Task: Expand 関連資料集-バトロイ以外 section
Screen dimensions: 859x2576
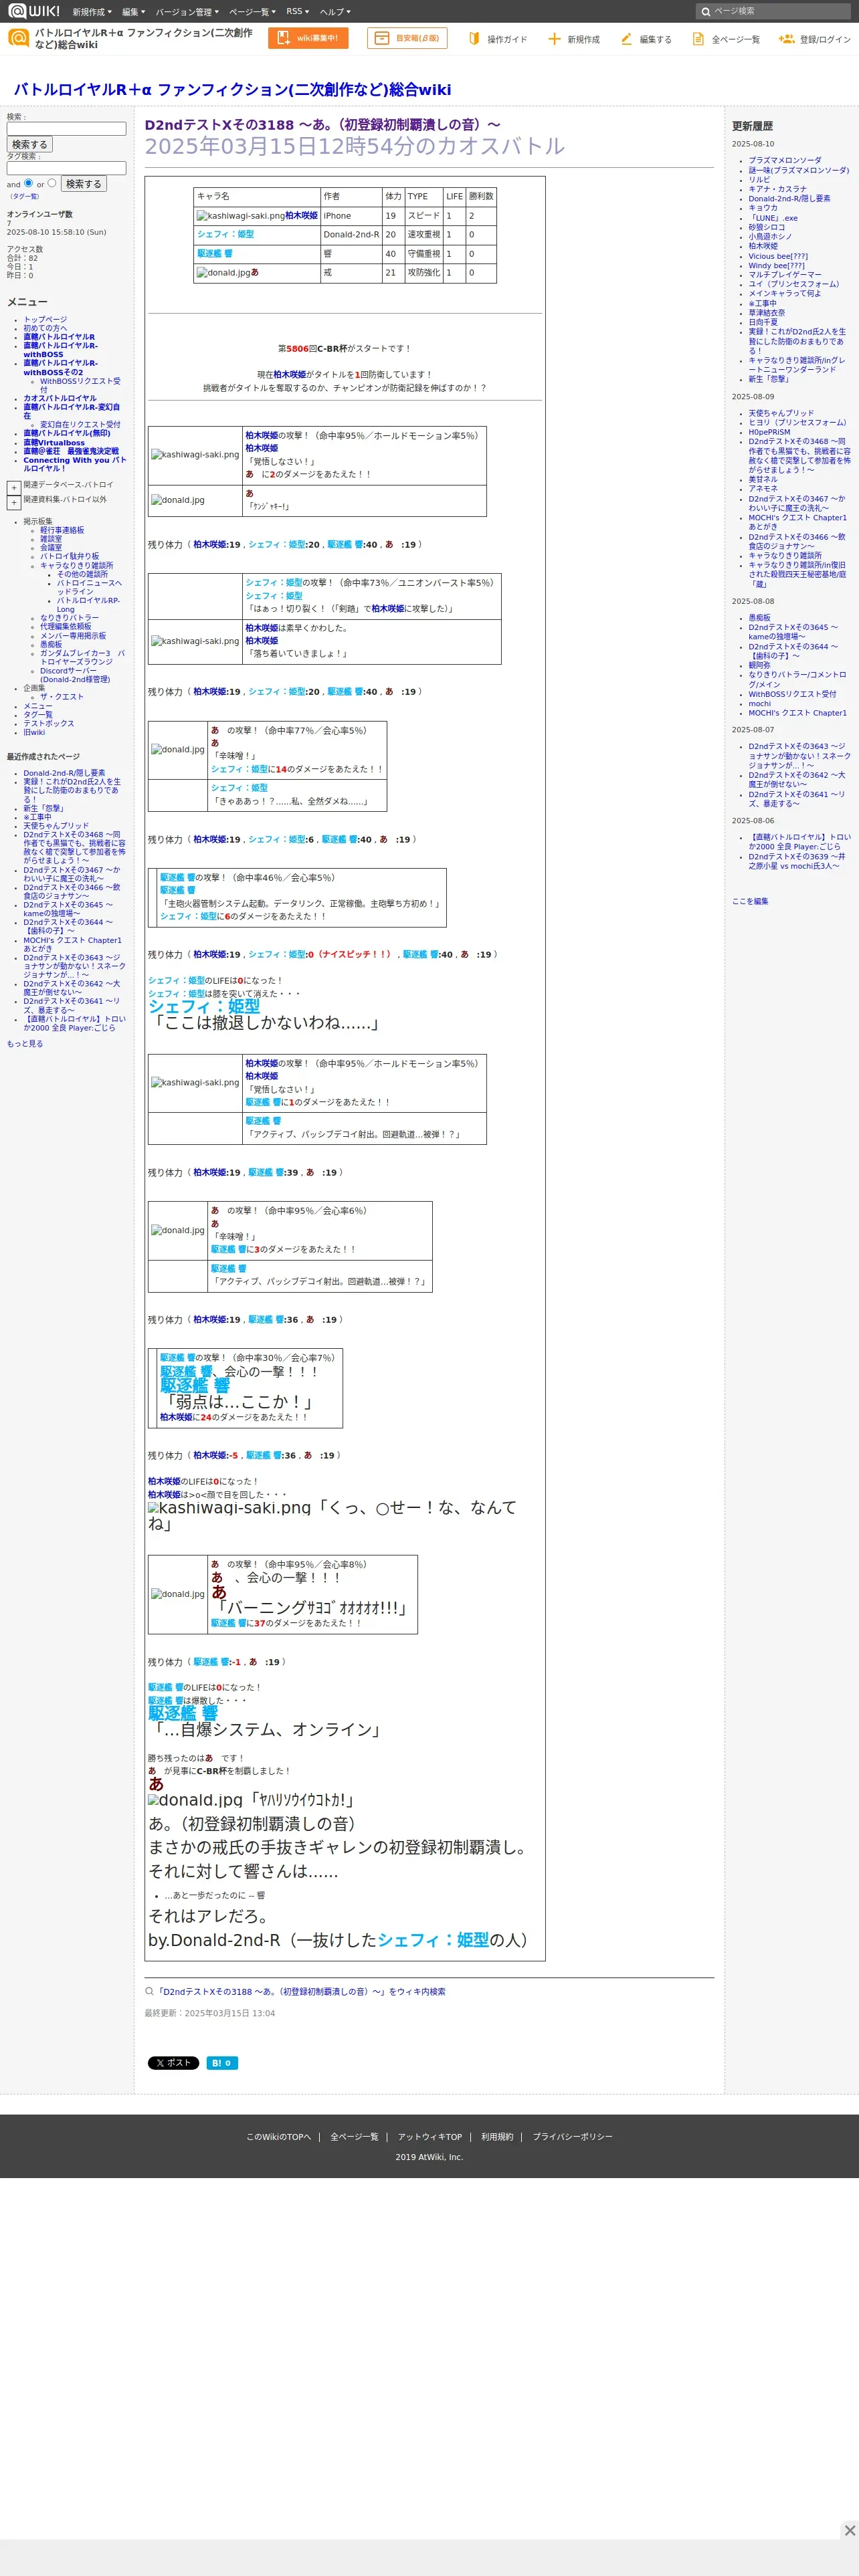Action: pyautogui.click(x=14, y=502)
